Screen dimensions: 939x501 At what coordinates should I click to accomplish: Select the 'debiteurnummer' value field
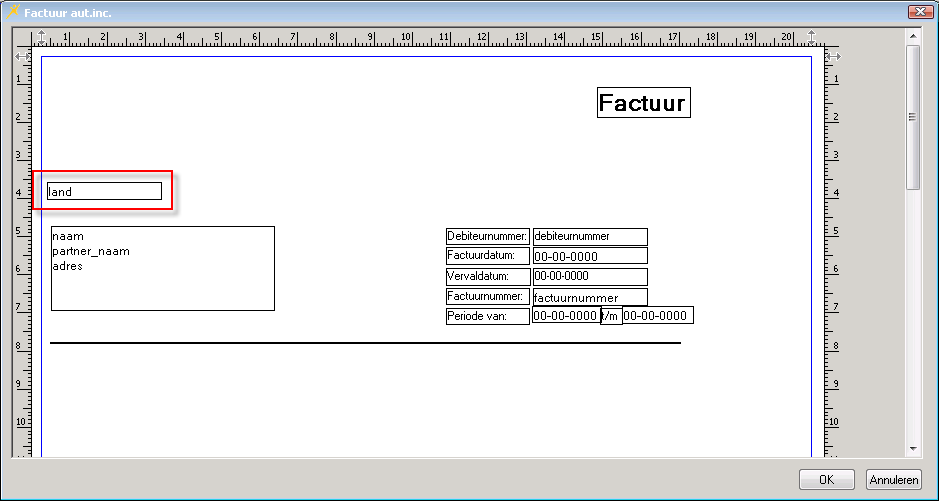(x=590, y=237)
